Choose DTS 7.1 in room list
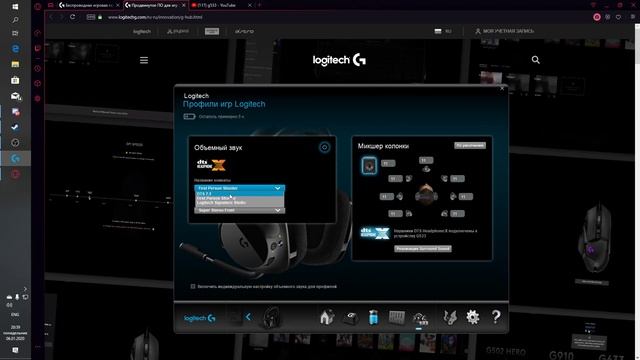The image size is (640, 360). (x=239, y=193)
